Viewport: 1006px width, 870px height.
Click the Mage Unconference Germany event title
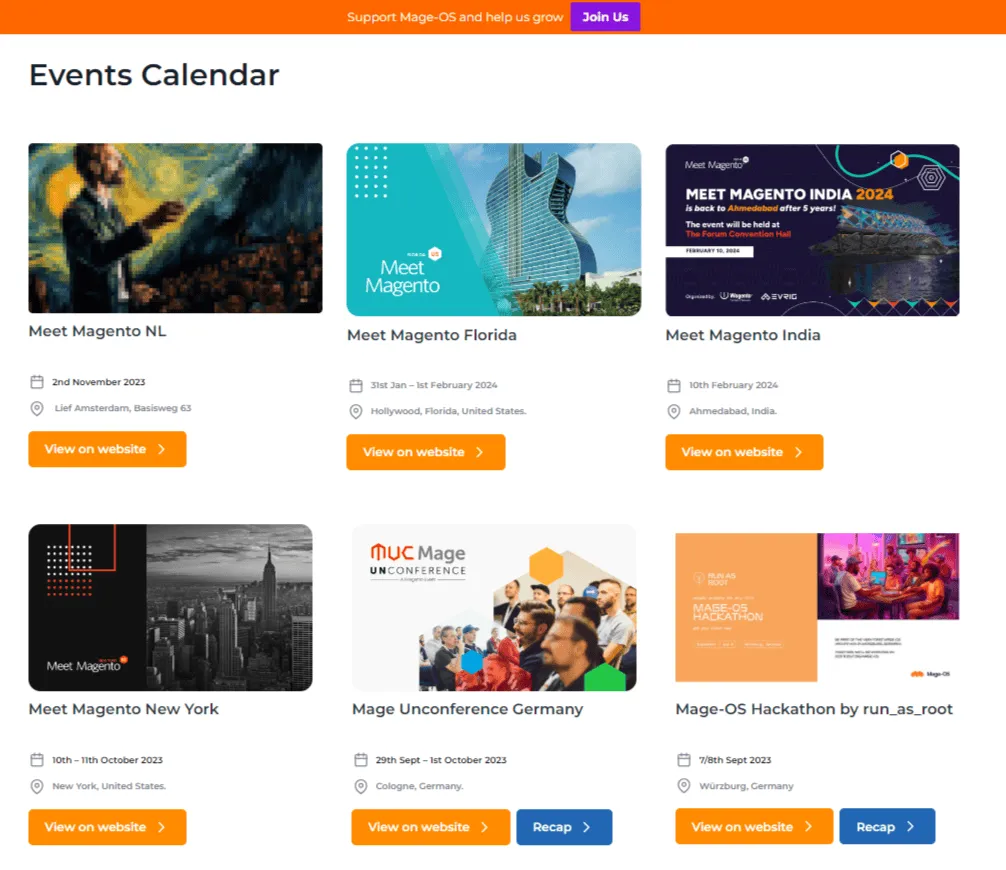tap(467, 709)
